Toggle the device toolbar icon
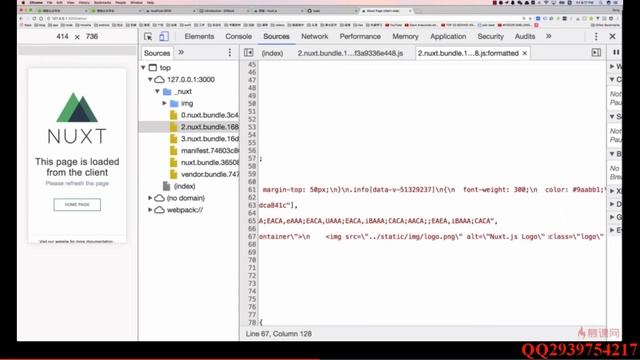 [x=164, y=36]
